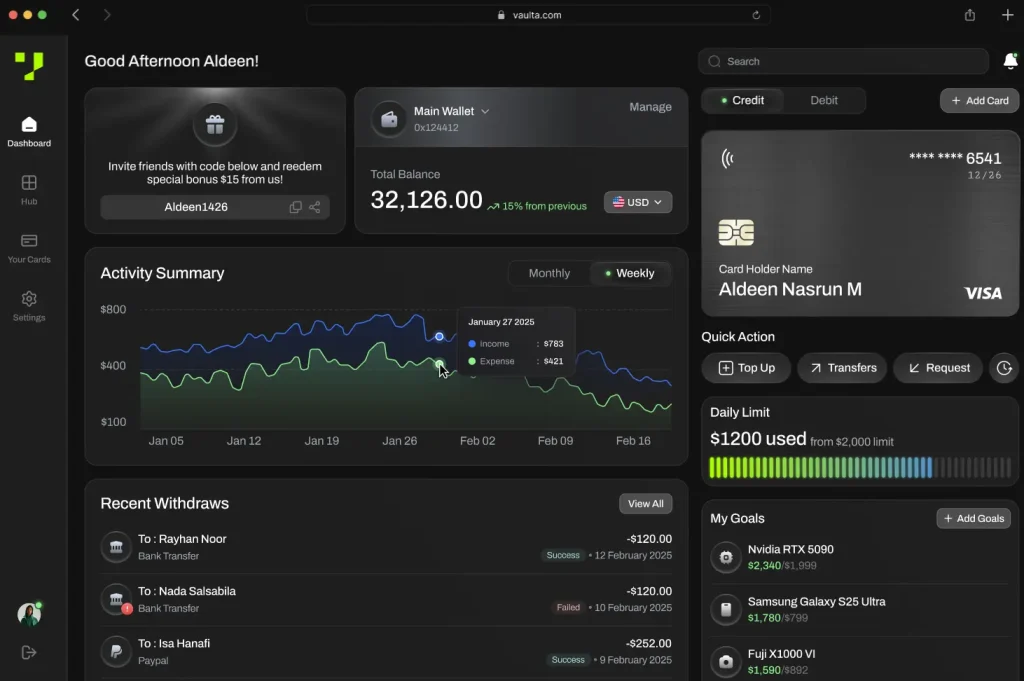Open the USD currency dropdown
Image resolution: width=1024 pixels, height=681 pixels.
637,202
